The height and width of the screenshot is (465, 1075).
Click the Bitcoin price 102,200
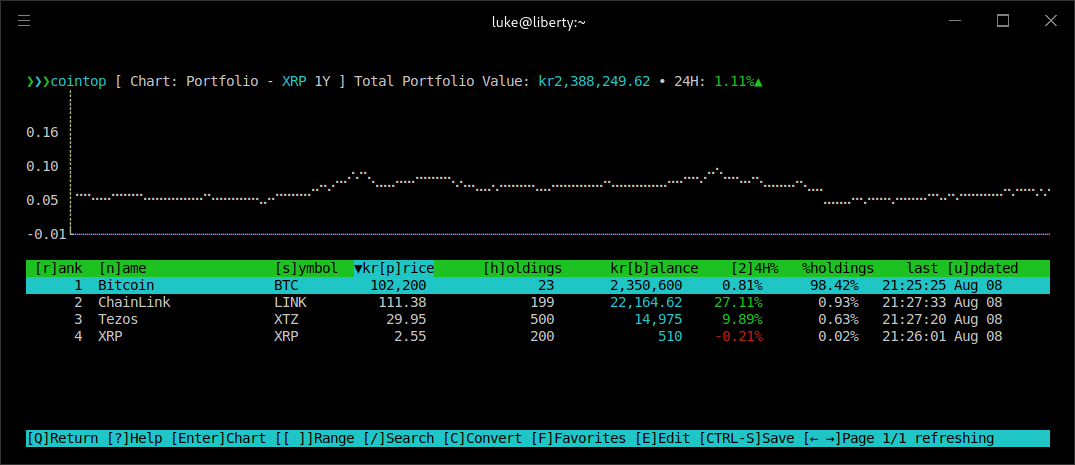tap(398, 285)
